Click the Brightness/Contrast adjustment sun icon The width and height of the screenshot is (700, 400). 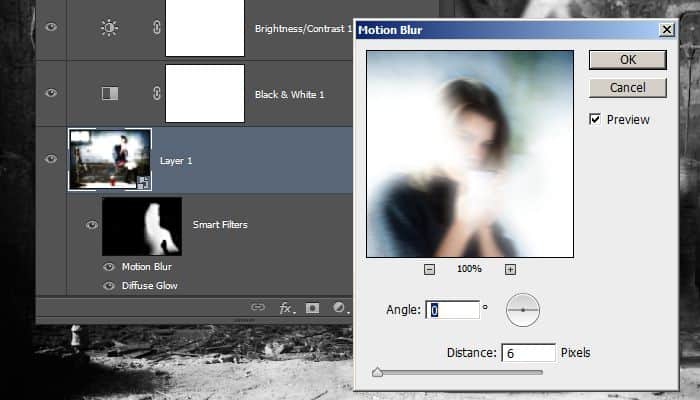point(109,28)
